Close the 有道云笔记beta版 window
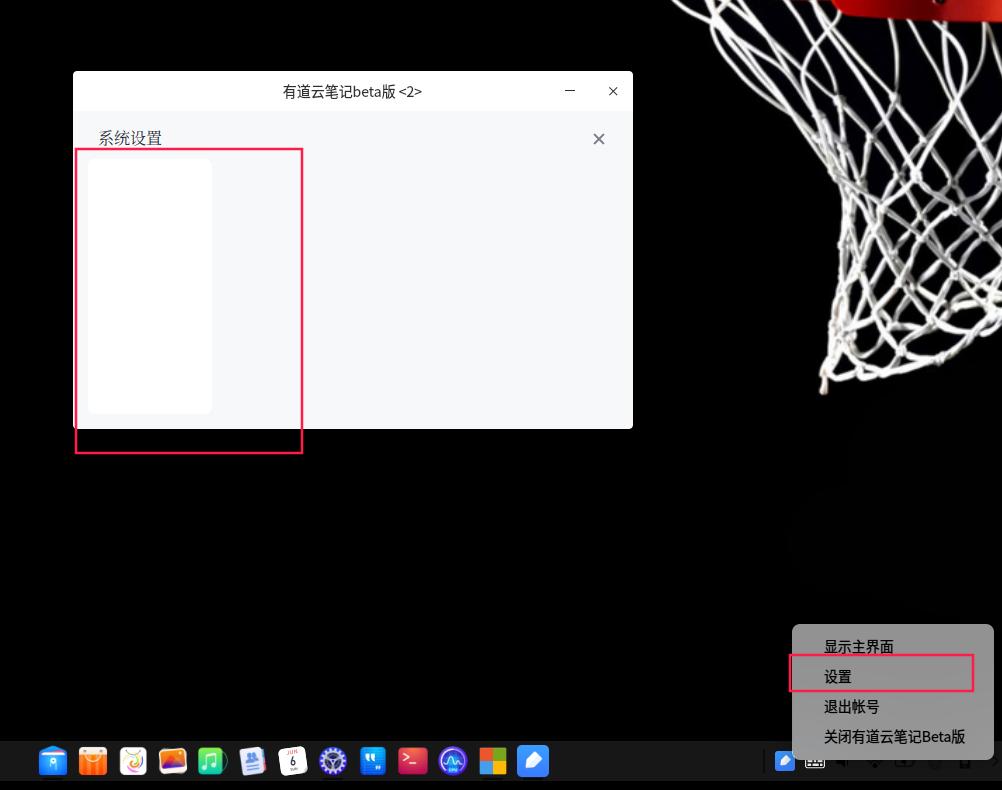1002x790 pixels. click(613, 91)
